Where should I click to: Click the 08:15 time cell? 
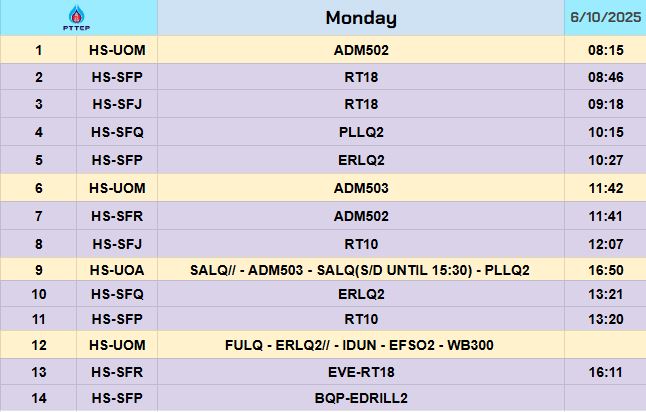pyautogui.click(x=604, y=49)
